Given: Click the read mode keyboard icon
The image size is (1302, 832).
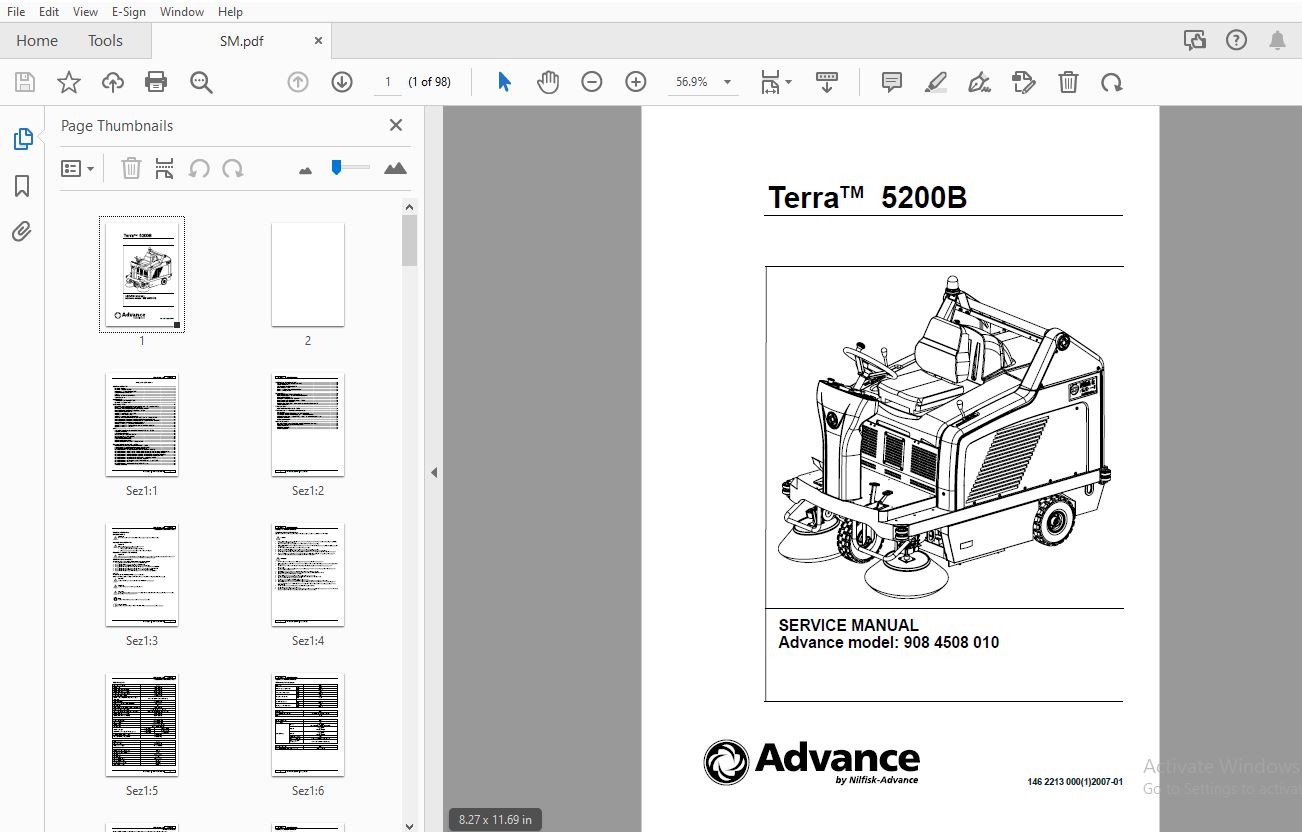Looking at the screenshot, I should pos(827,82).
